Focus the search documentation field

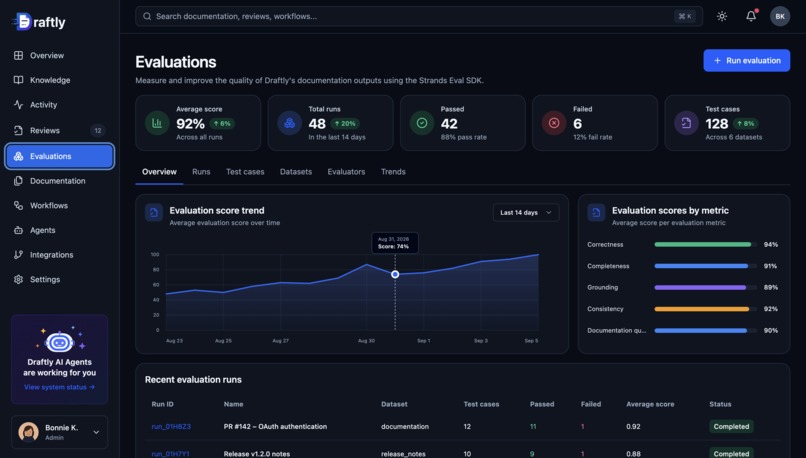click(418, 16)
